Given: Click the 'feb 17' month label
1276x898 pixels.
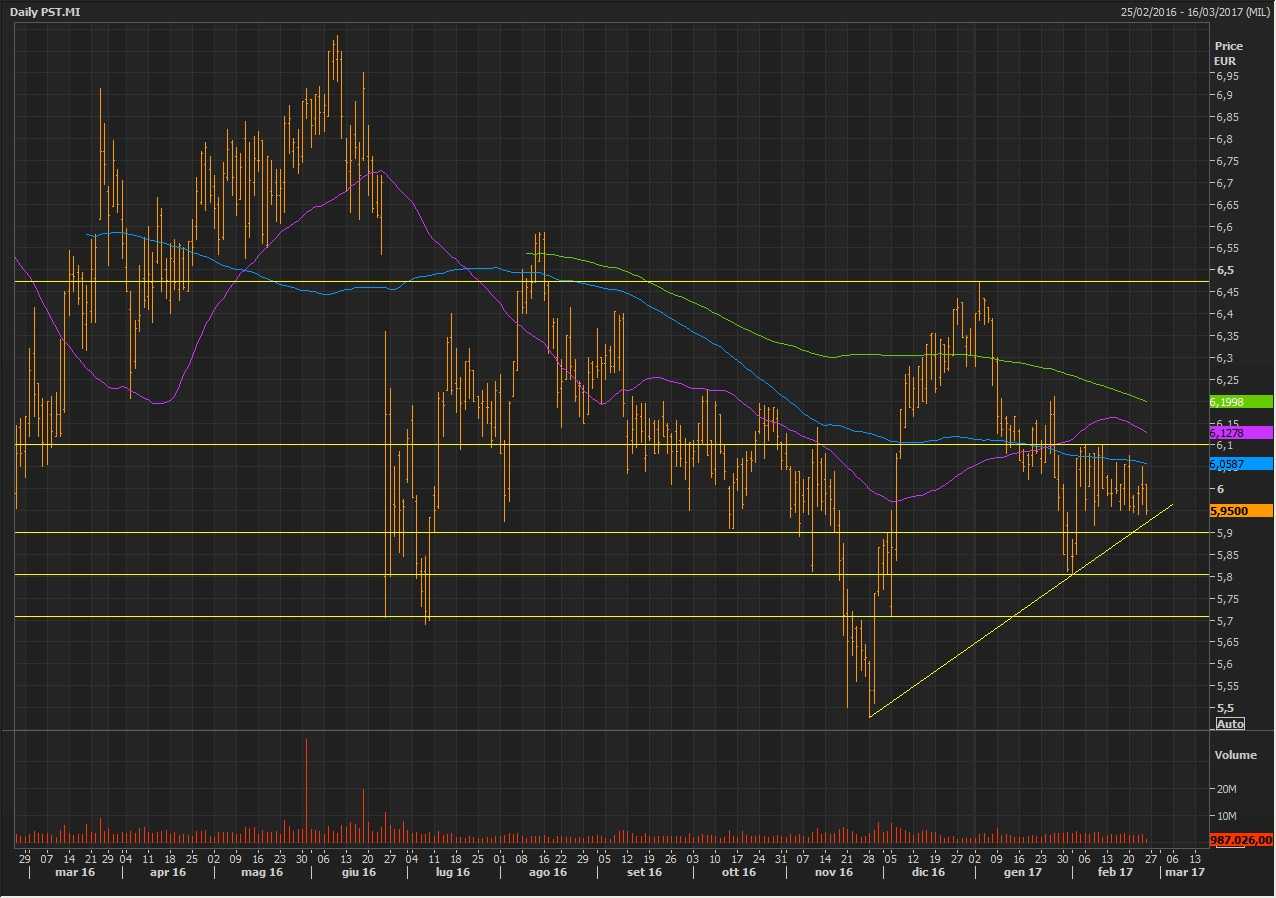Looking at the screenshot, I should click(x=1117, y=873).
